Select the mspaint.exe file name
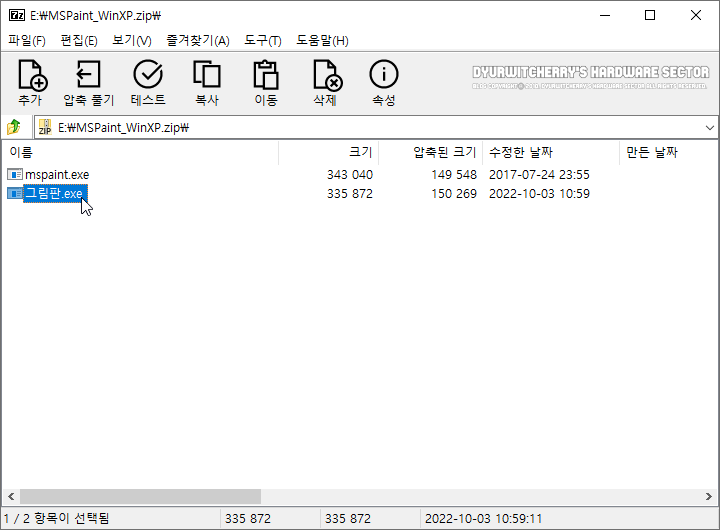Image resolution: width=720 pixels, height=530 pixels. point(57,175)
